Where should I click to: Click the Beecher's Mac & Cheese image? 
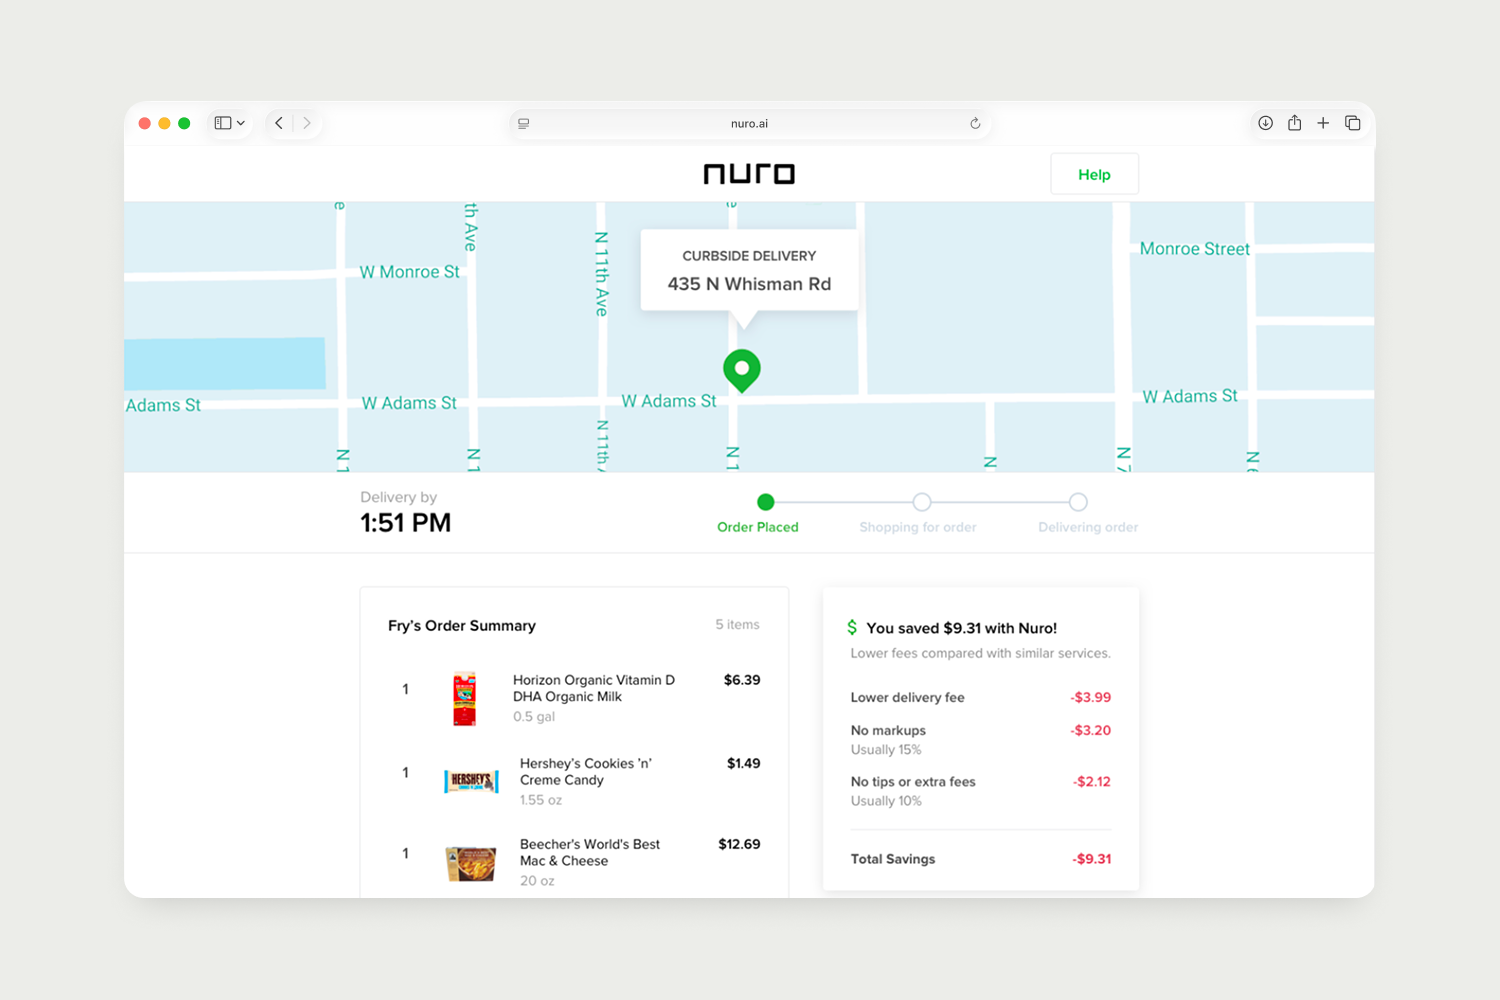471,863
